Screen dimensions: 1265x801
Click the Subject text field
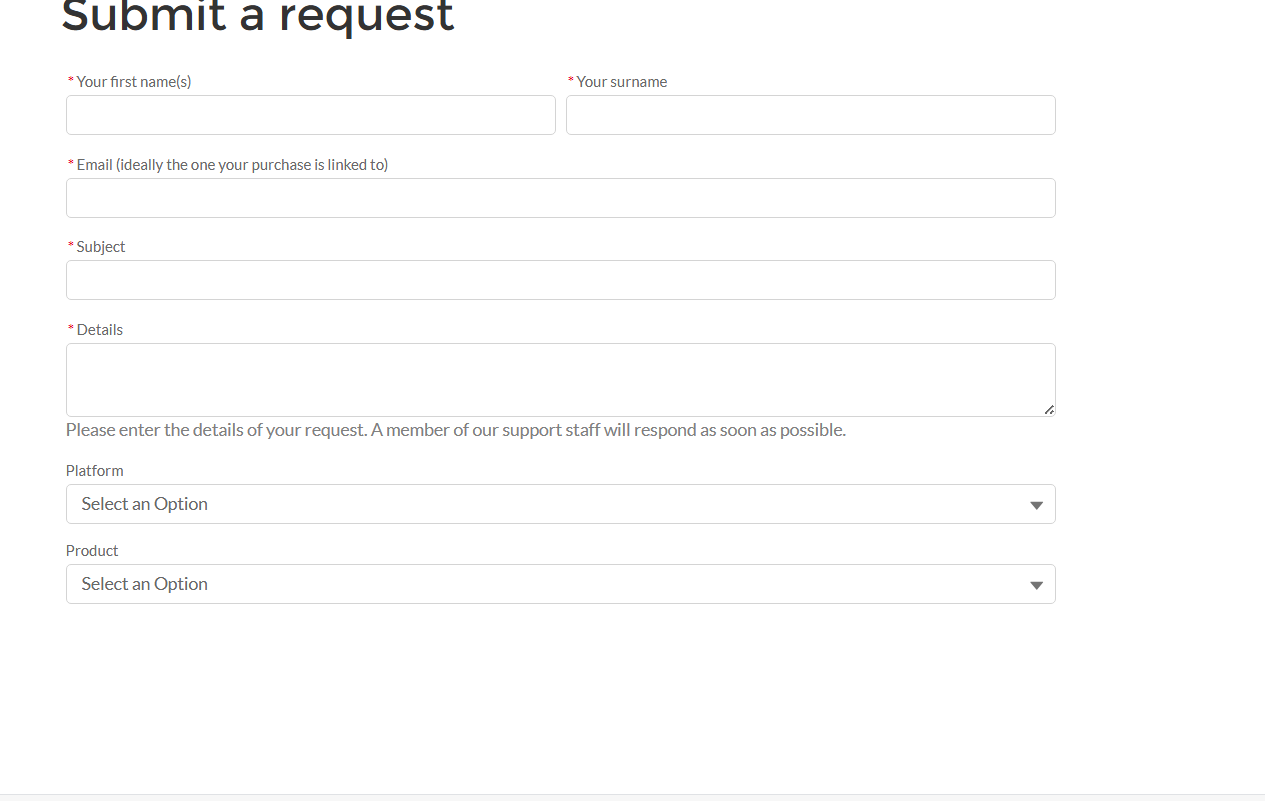click(560, 280)
